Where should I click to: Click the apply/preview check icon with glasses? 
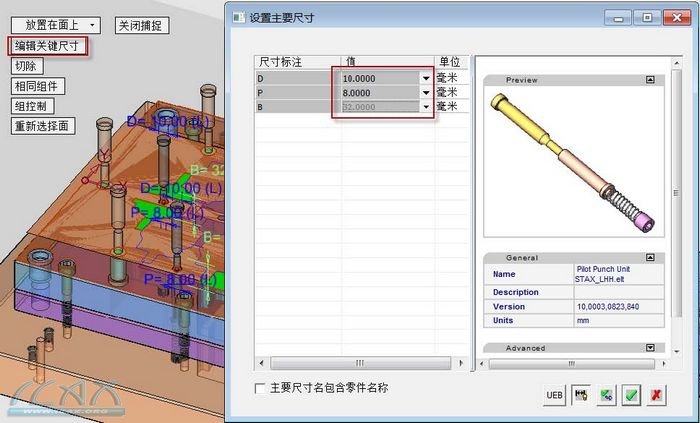(x=606, y=396)
